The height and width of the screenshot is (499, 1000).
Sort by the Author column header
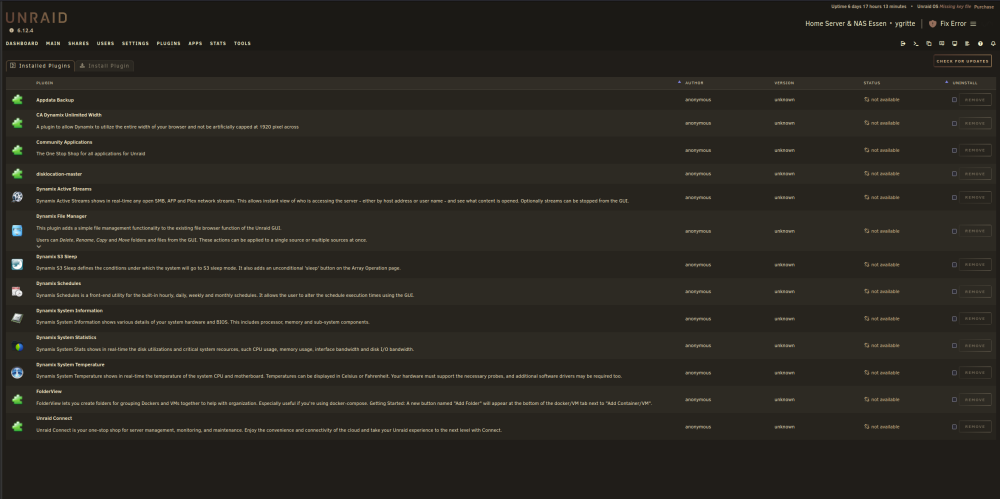tap(695, 83)
